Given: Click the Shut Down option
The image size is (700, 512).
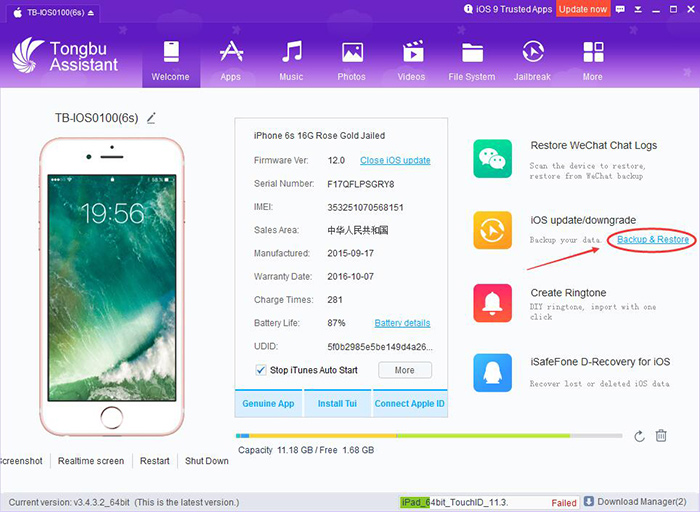Looking at the screenshot, I should tap(207, 461).
